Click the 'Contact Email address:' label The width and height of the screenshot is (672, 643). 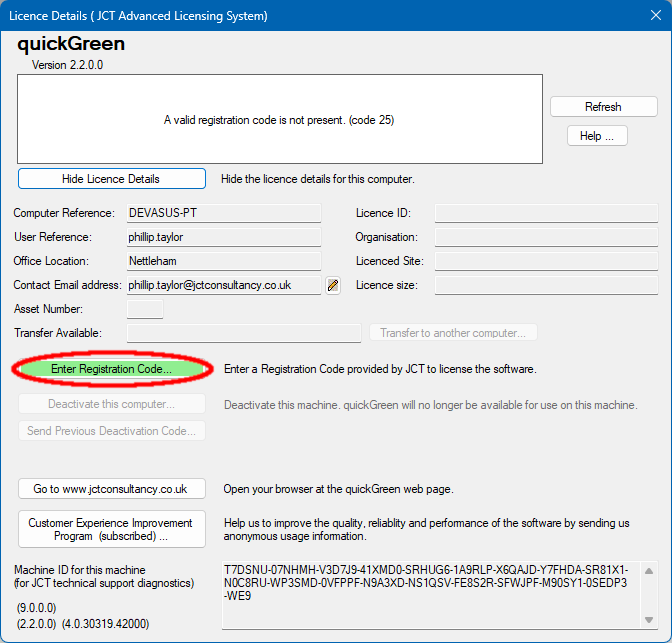pos(67,285)
